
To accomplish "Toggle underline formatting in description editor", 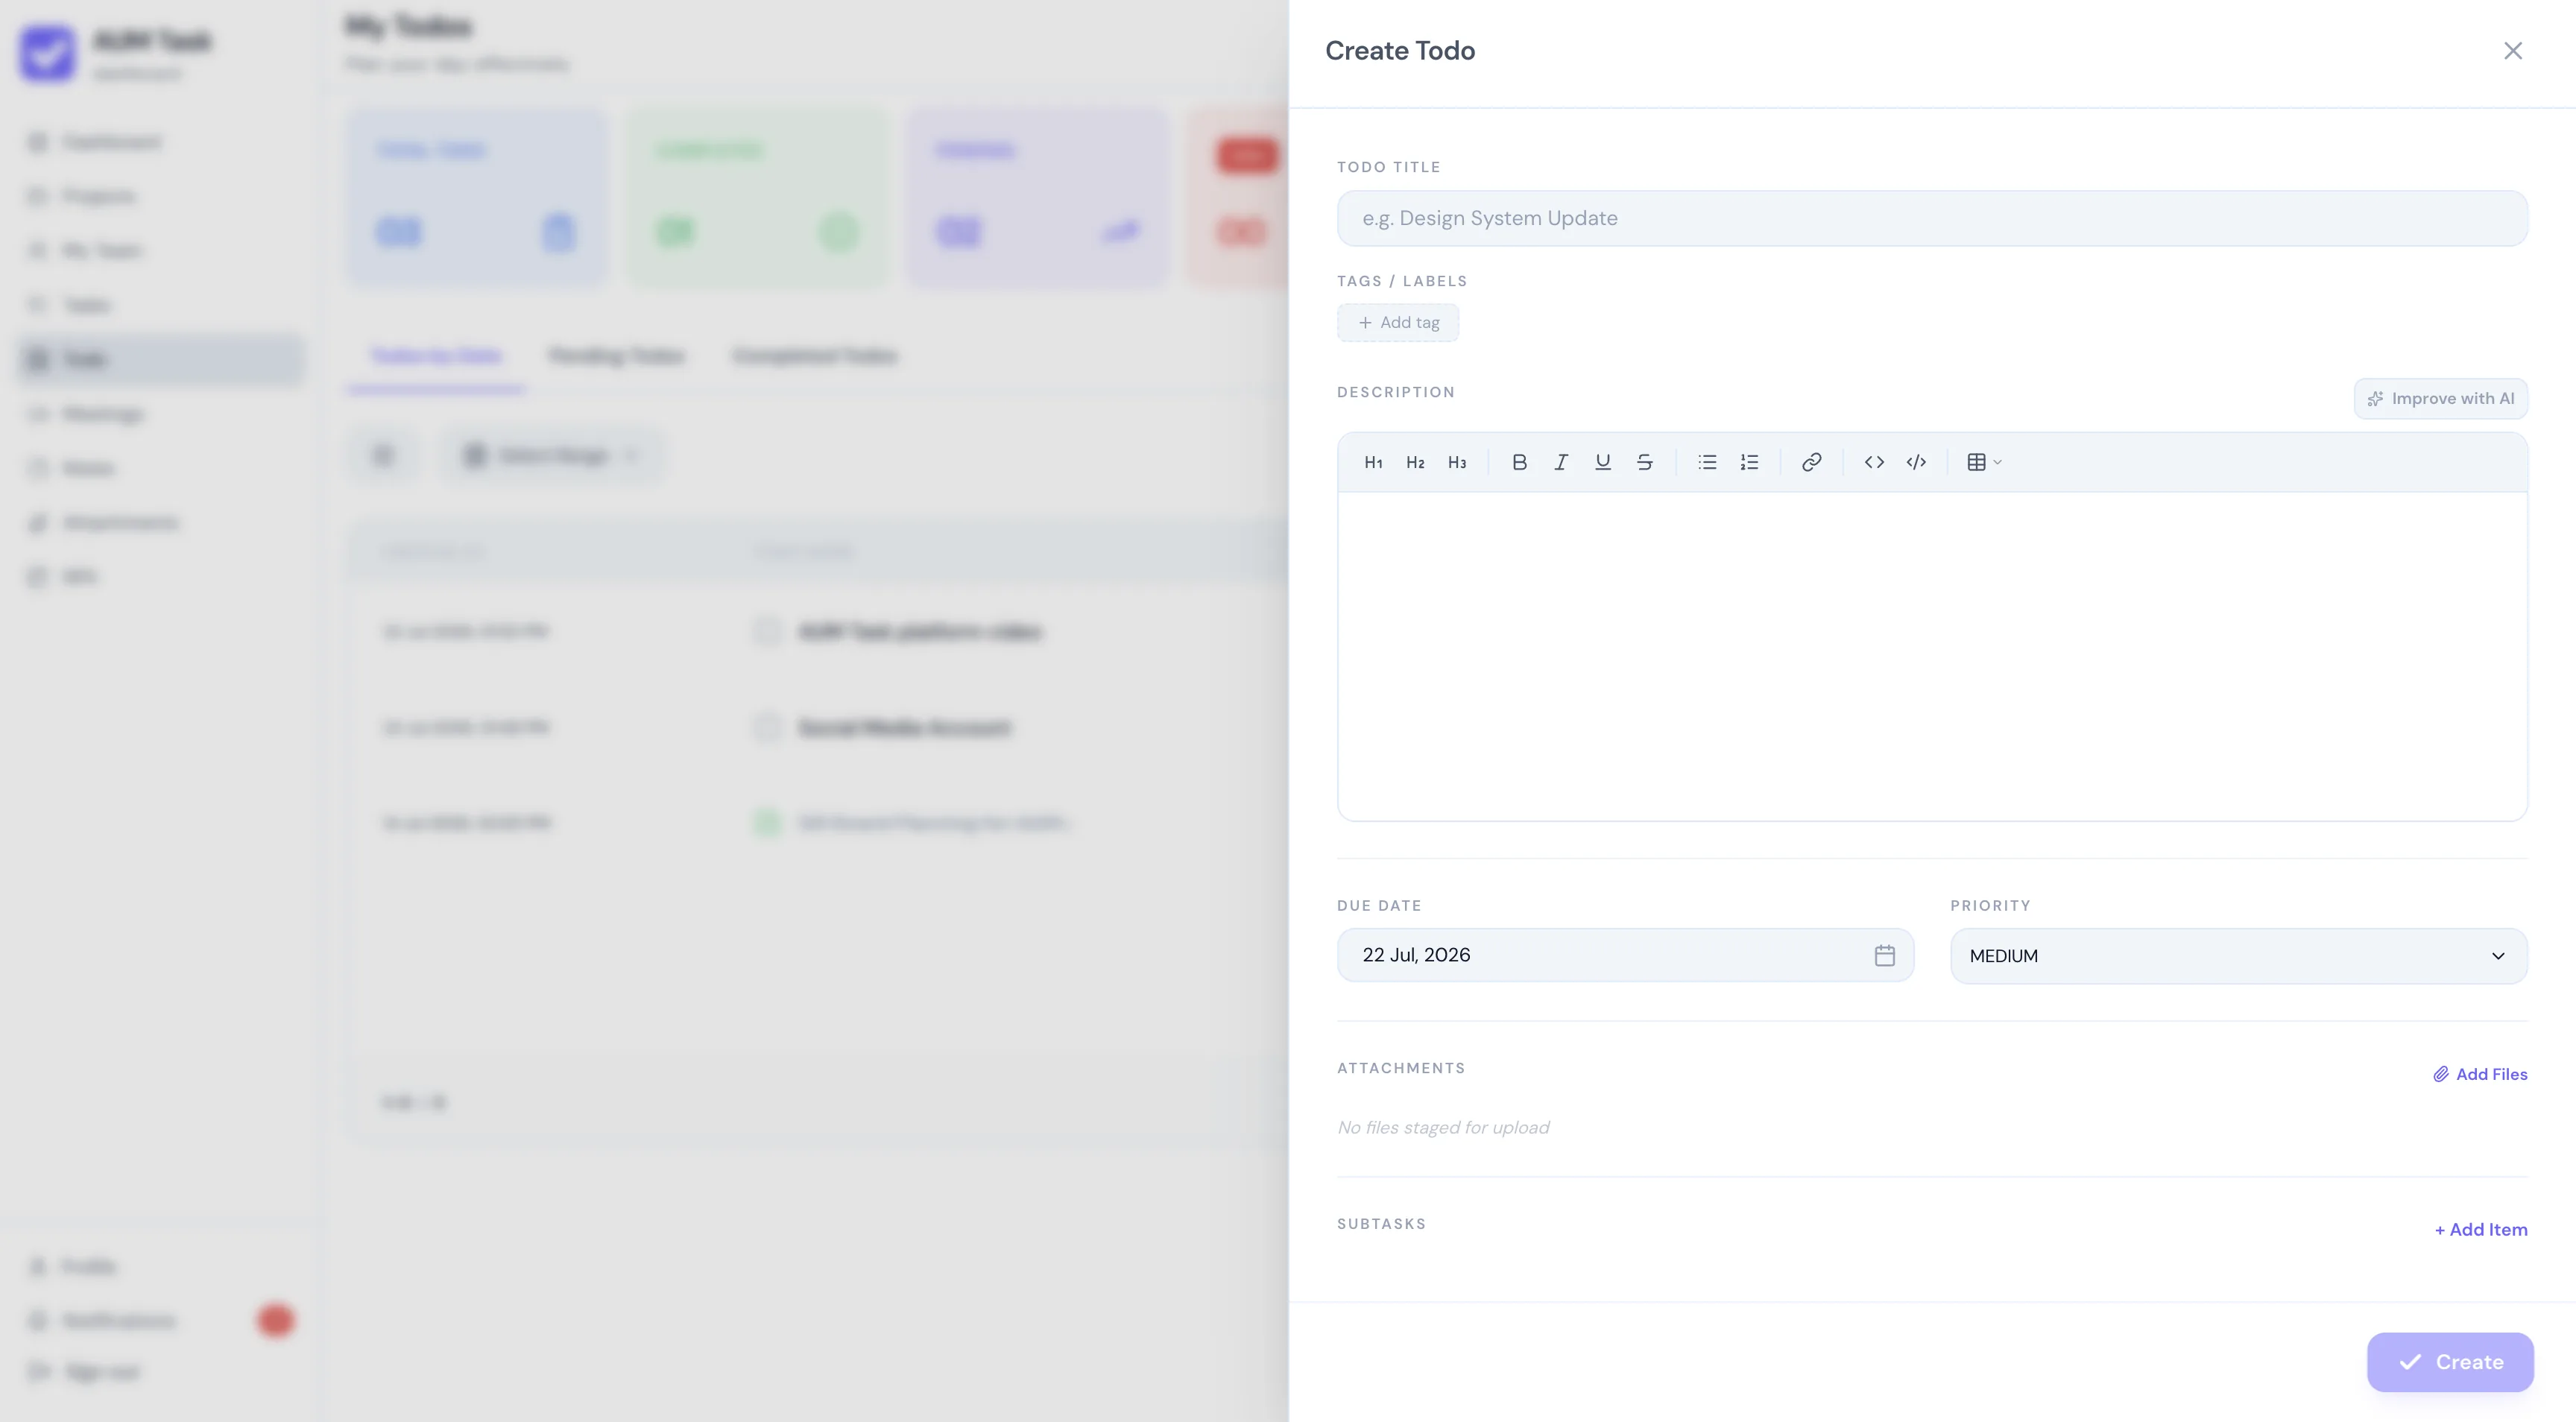I will [x=1603, y=462].
